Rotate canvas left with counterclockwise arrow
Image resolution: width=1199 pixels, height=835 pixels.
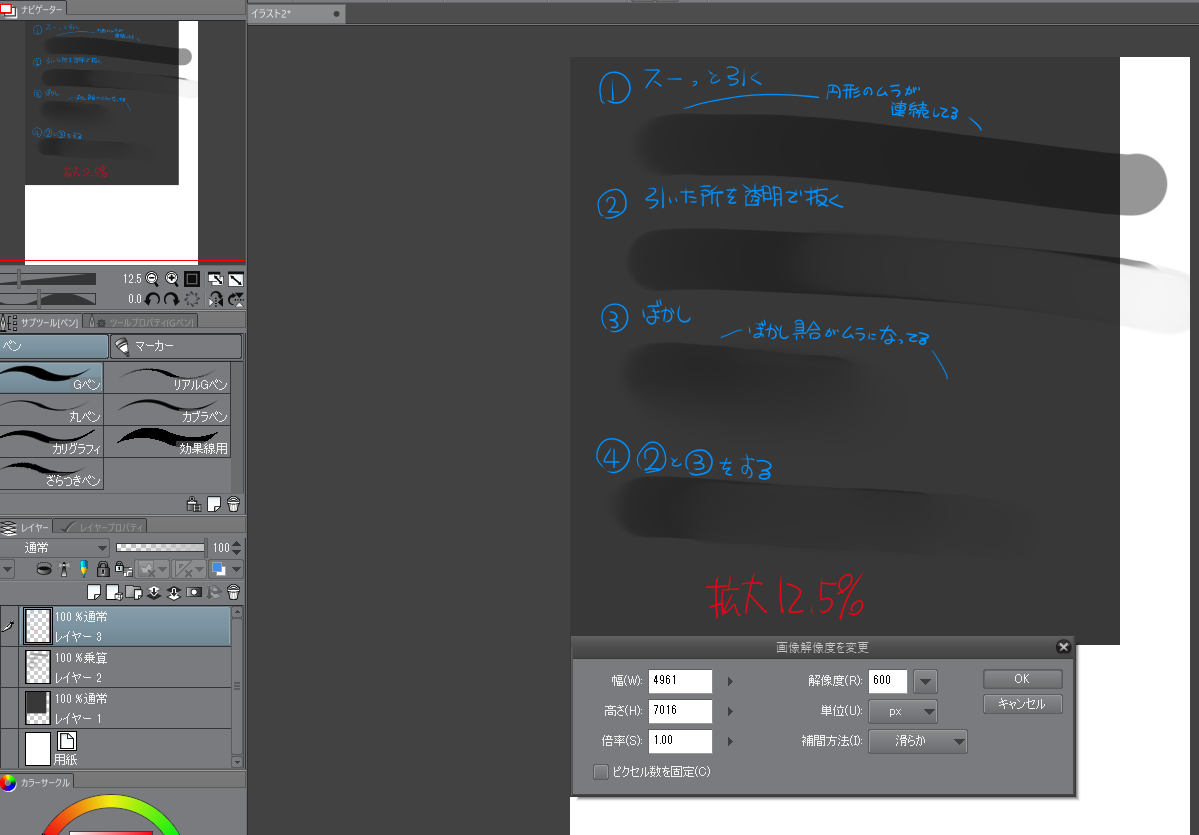(x=152, y=299)
